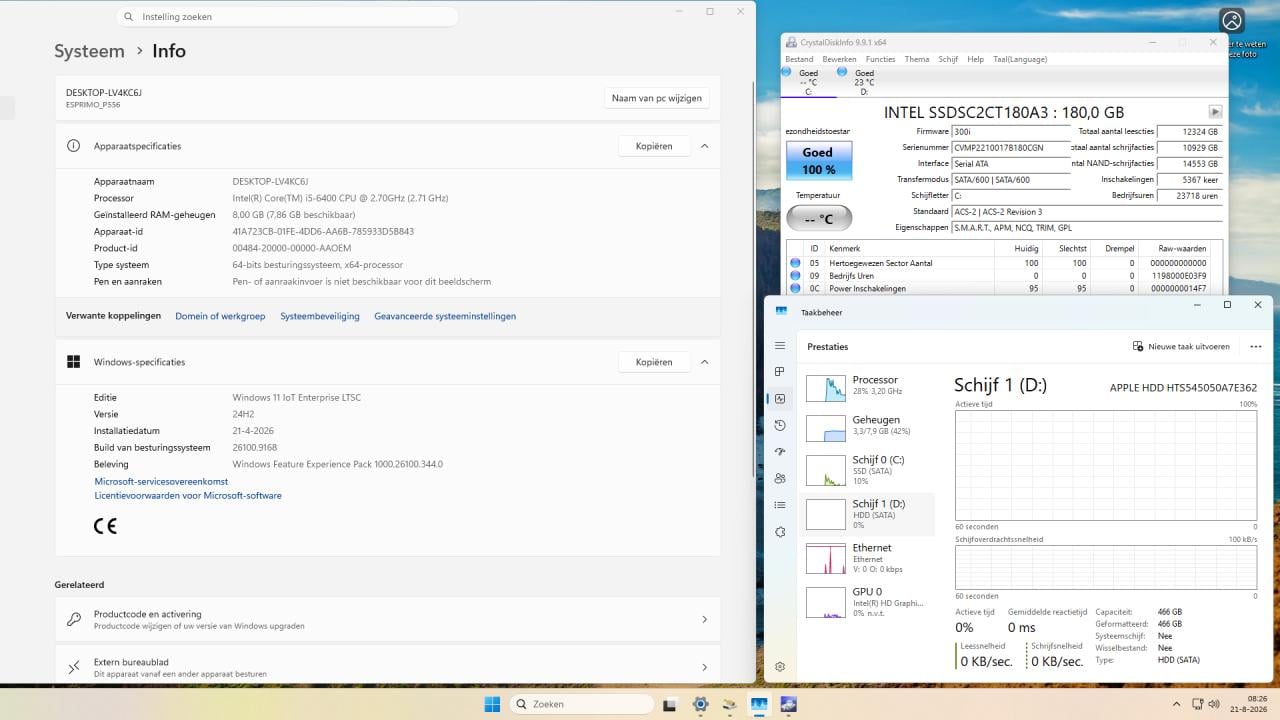This screenshot has width=1280, height=720.
Task: Open Task Manager hamburger navigation menu
Action: 780,345
